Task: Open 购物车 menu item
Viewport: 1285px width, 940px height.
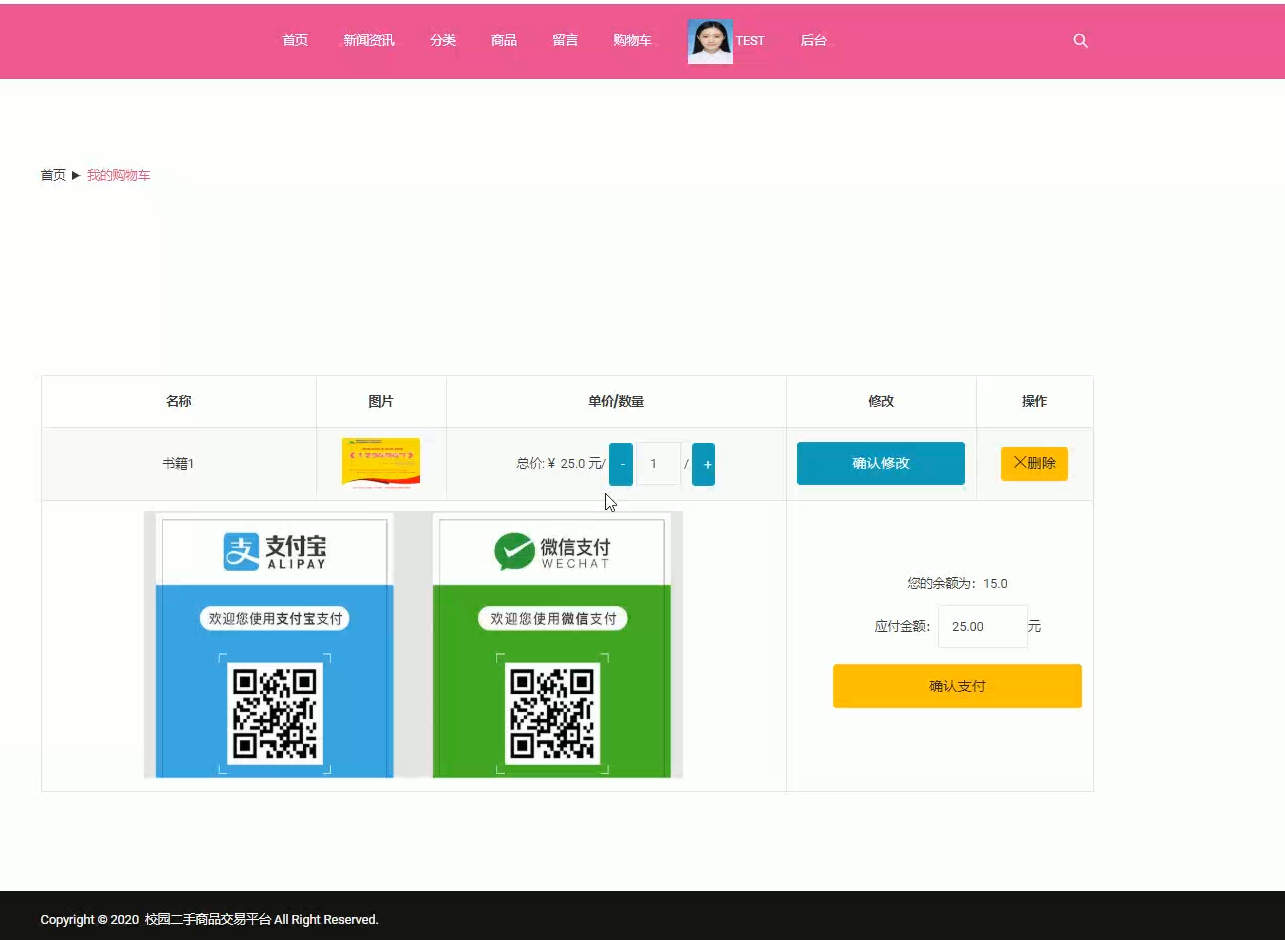Action: pos(632,41)
